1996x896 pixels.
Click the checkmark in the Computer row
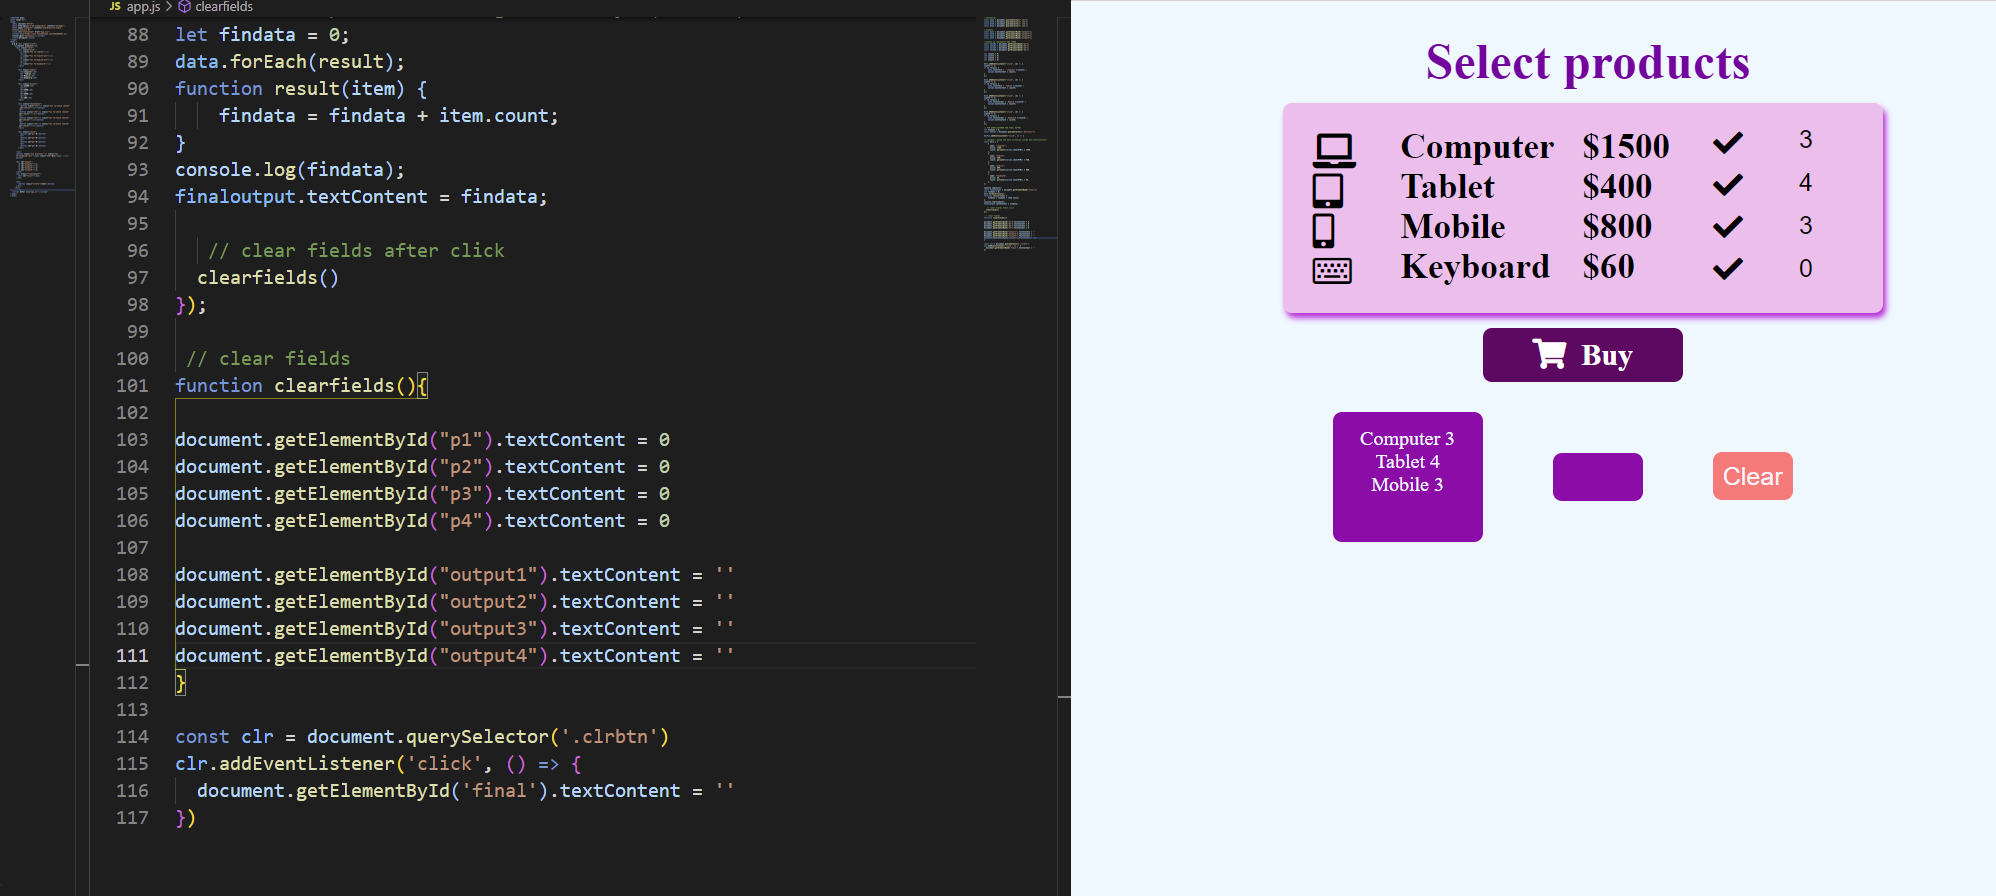(x=1728, y=143)
